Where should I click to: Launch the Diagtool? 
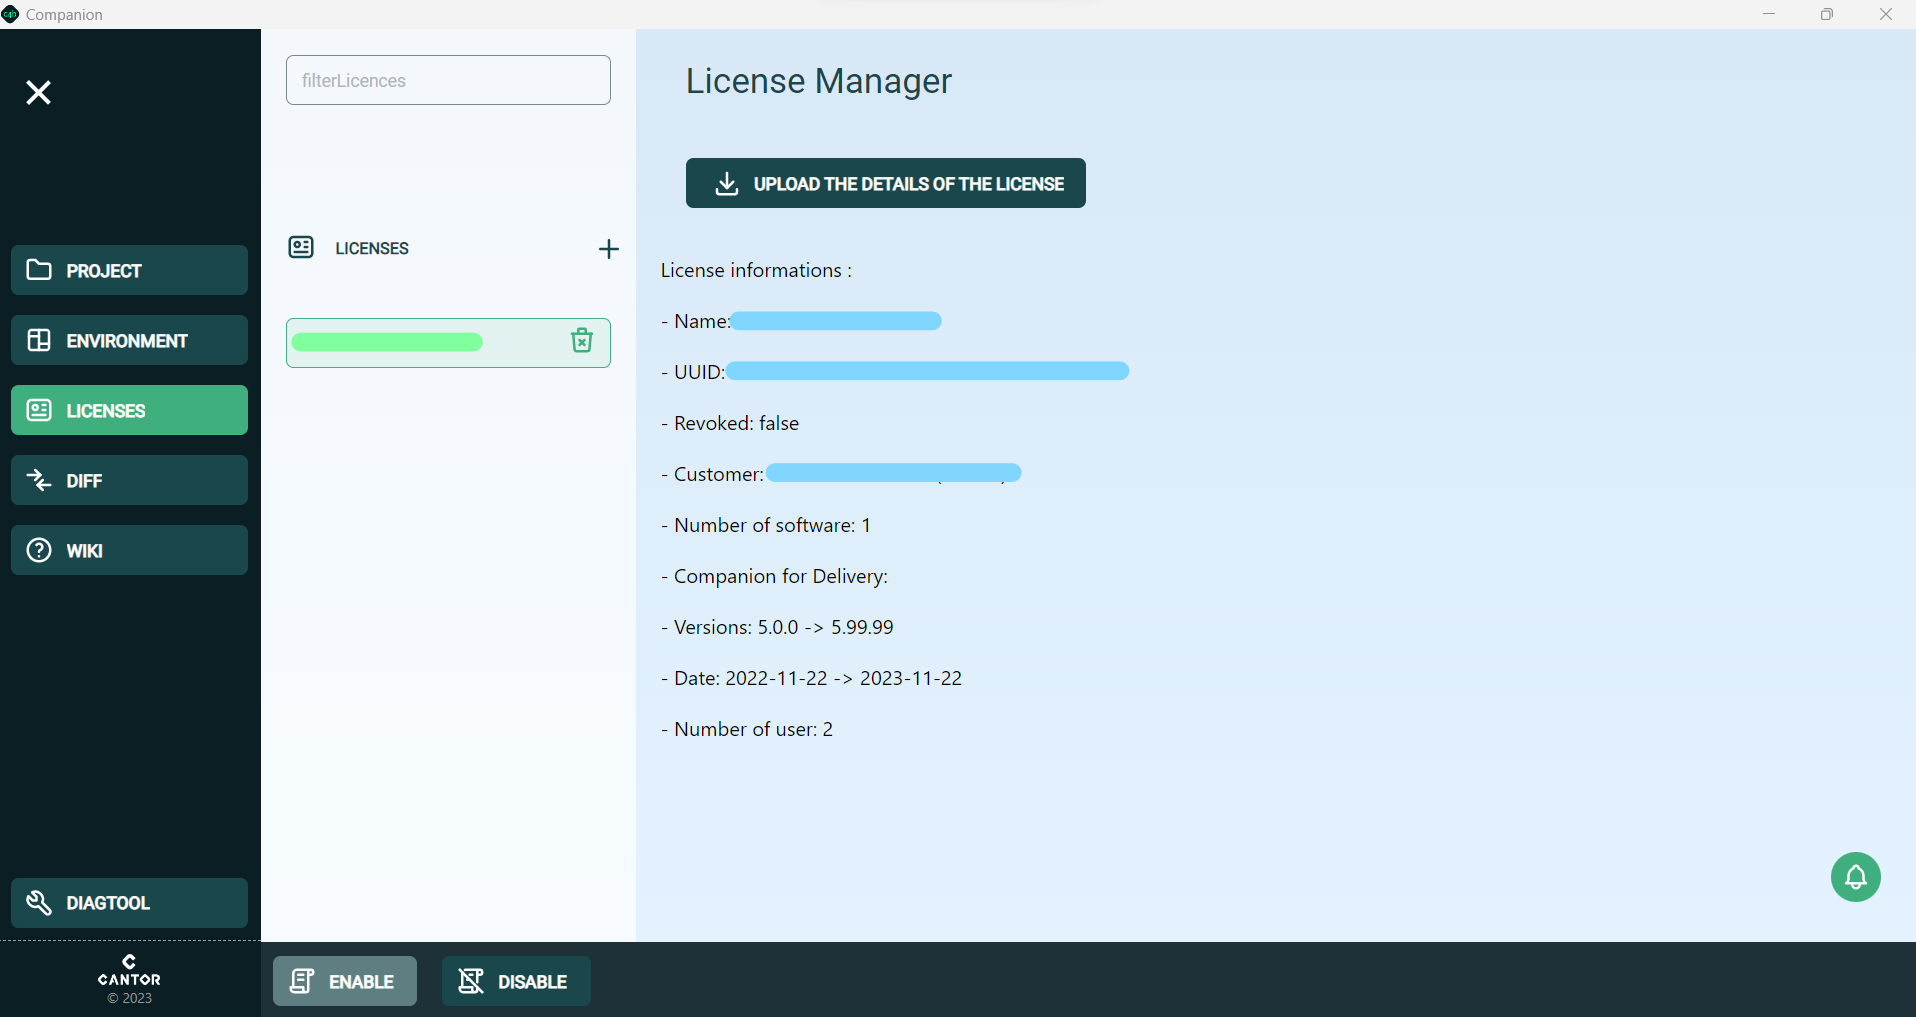[129, 903]
